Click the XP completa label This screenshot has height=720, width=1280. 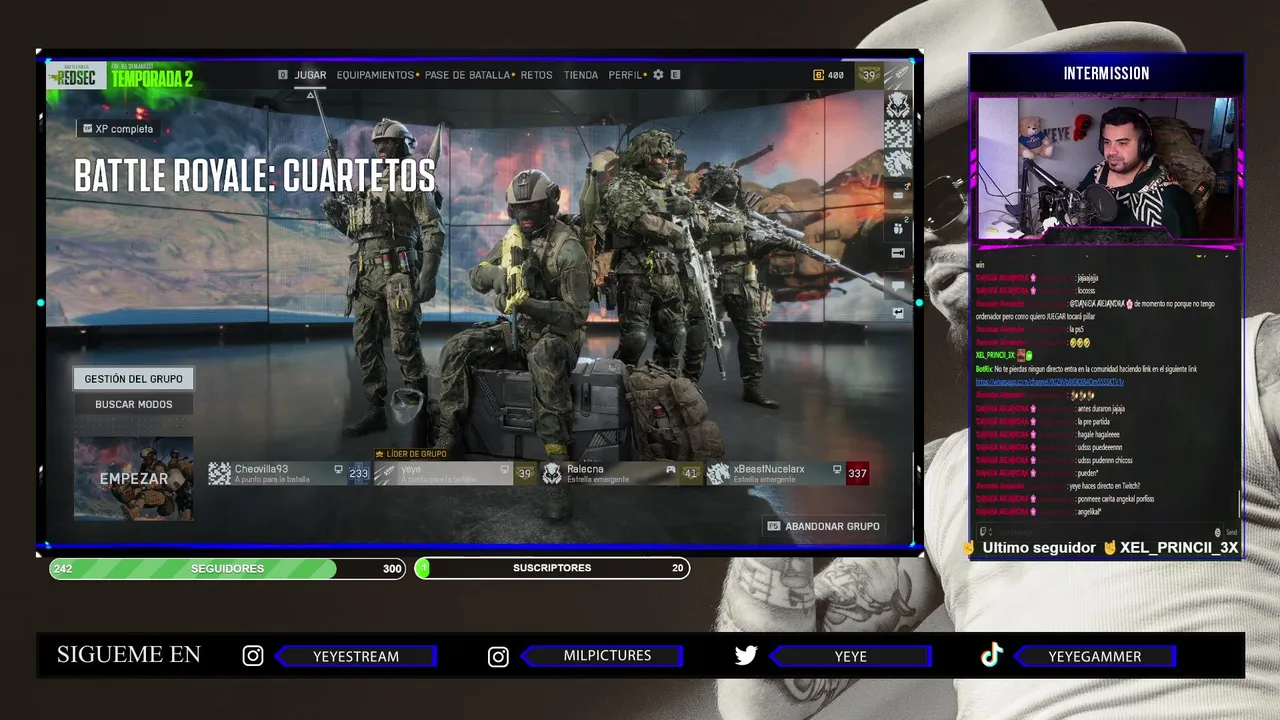click(x=124, y=129)
